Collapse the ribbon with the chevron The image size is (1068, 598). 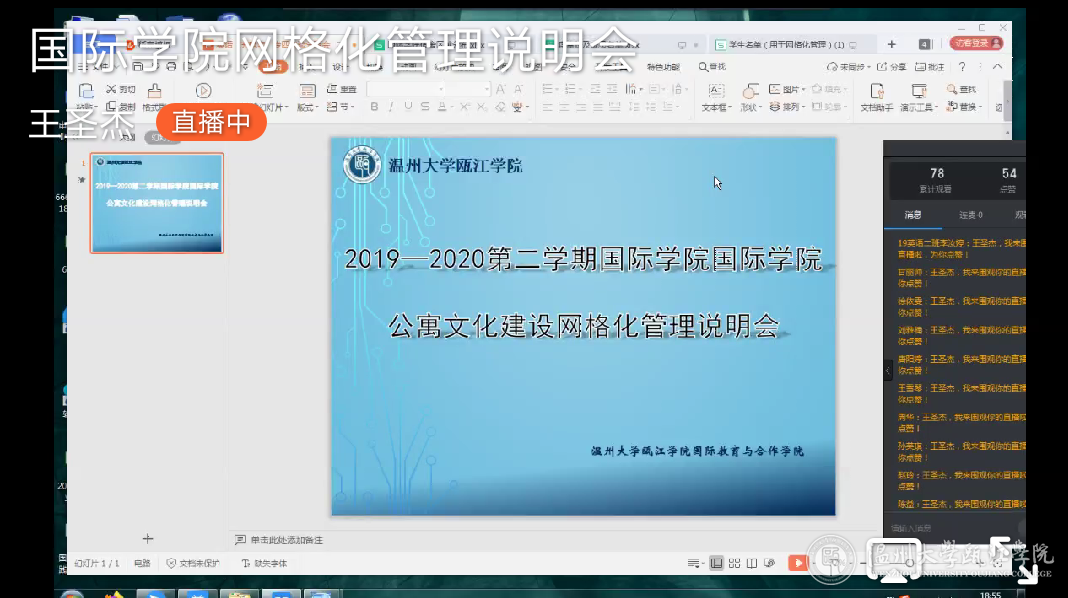[997, 67]
